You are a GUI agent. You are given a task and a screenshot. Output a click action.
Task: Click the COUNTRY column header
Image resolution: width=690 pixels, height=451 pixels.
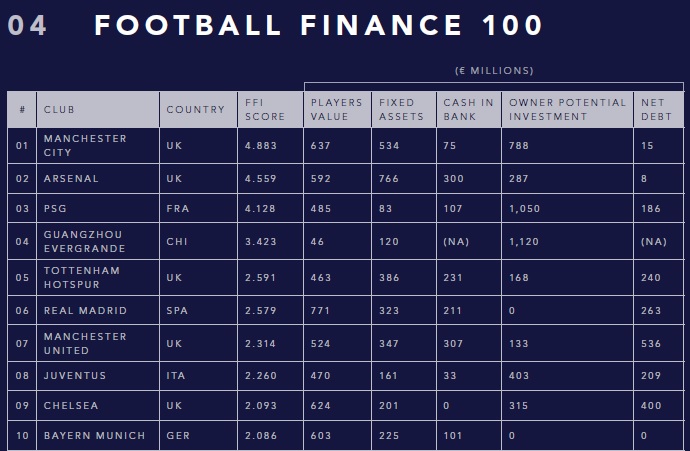(198, 110)
